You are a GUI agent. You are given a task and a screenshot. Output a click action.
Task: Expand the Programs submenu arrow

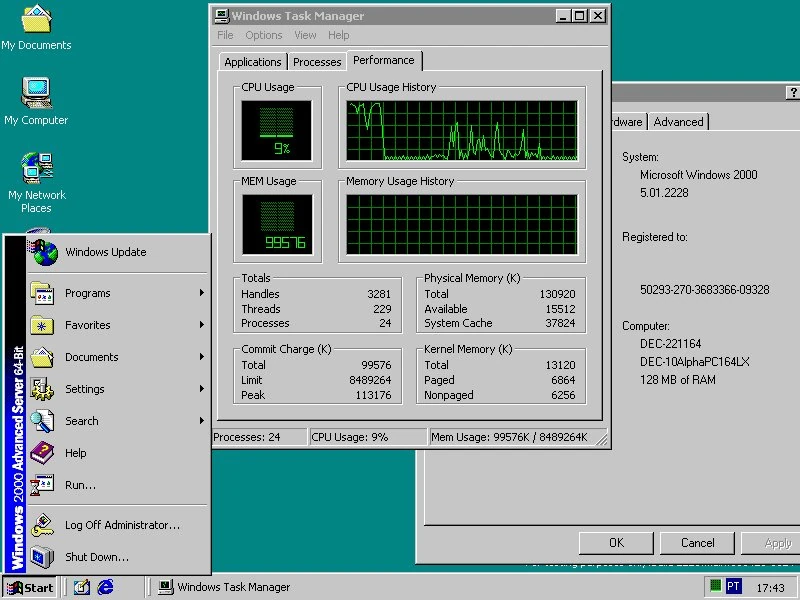click(202, 293)
